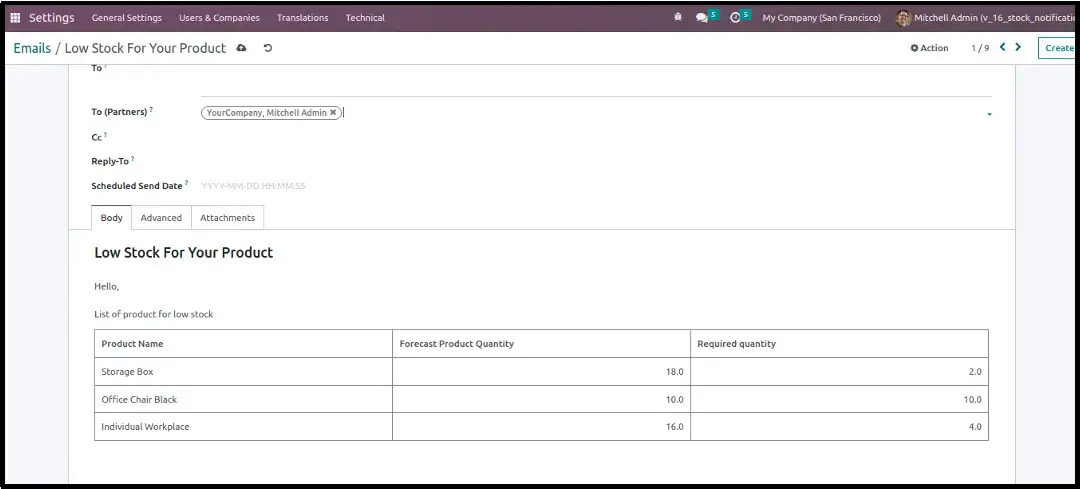Click the body heading Low Stock For Your Product
This screenshot has width=1080, height=489.
pyautogui.click(x=184, y=253)
